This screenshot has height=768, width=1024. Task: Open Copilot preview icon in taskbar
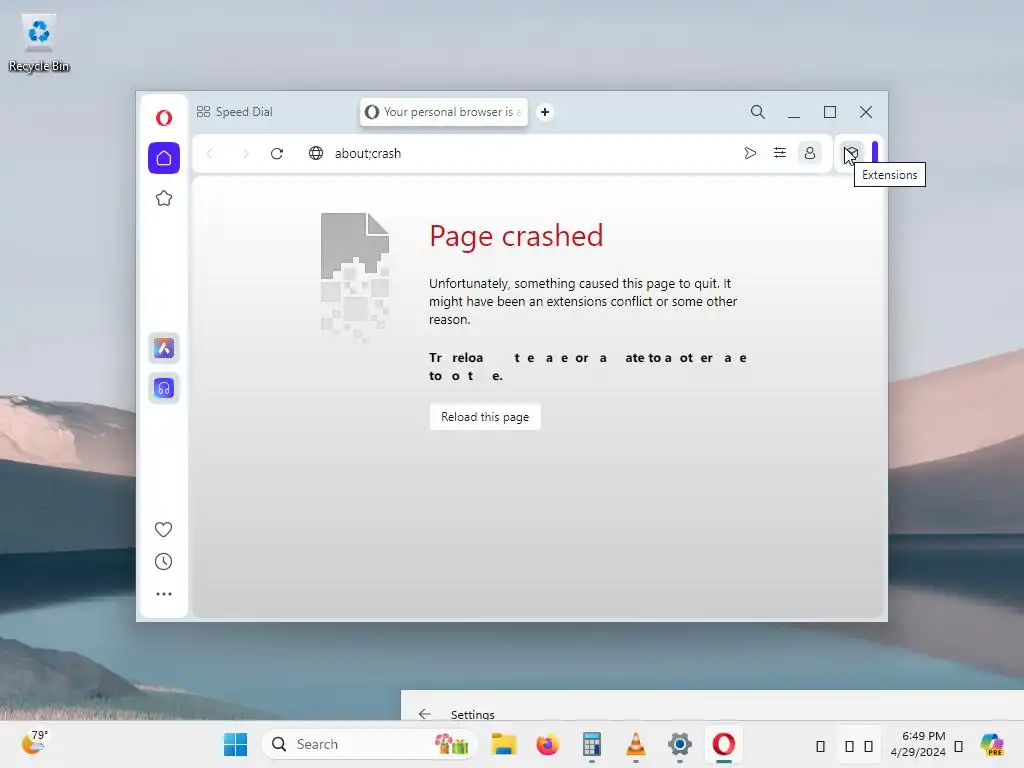(992, 744)
